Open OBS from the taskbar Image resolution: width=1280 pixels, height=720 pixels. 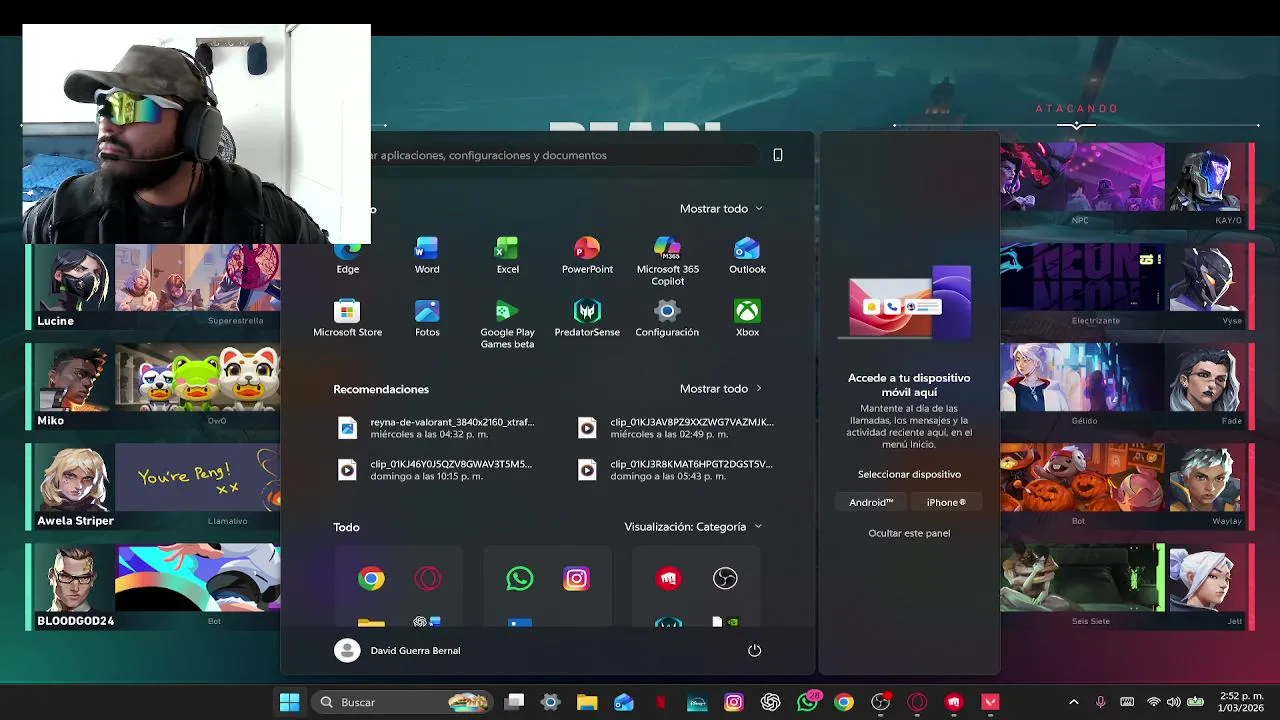coord(880,702)
